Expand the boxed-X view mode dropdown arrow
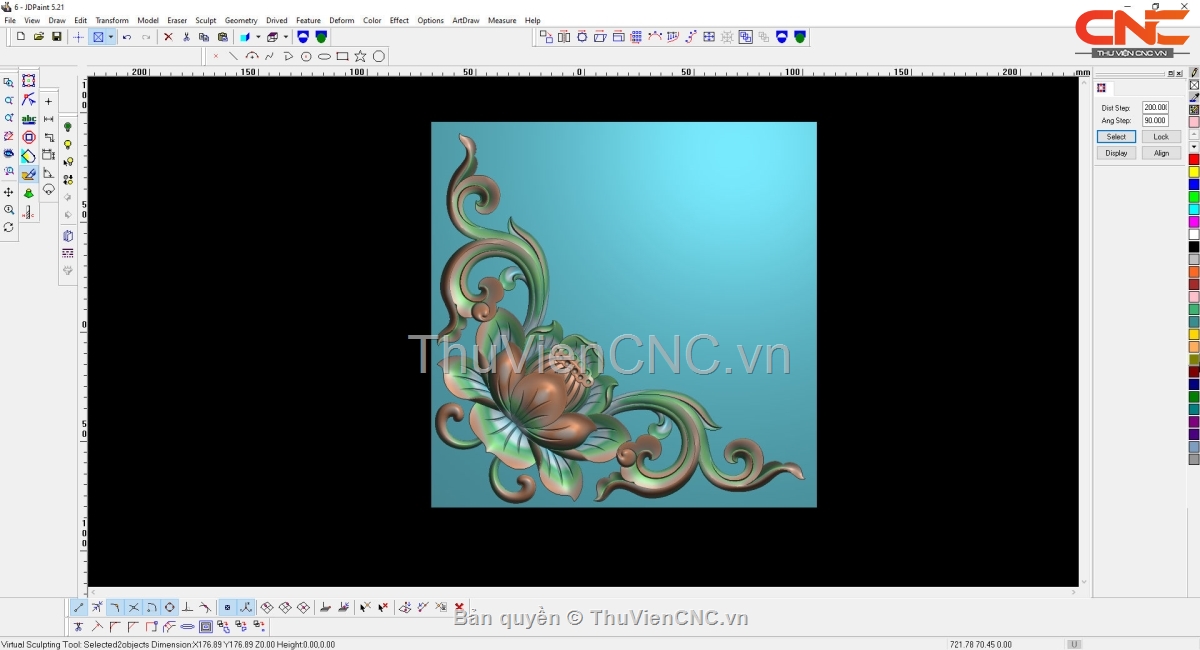Viewport: 1200px width, 650px height. click(x=111, y=37)
